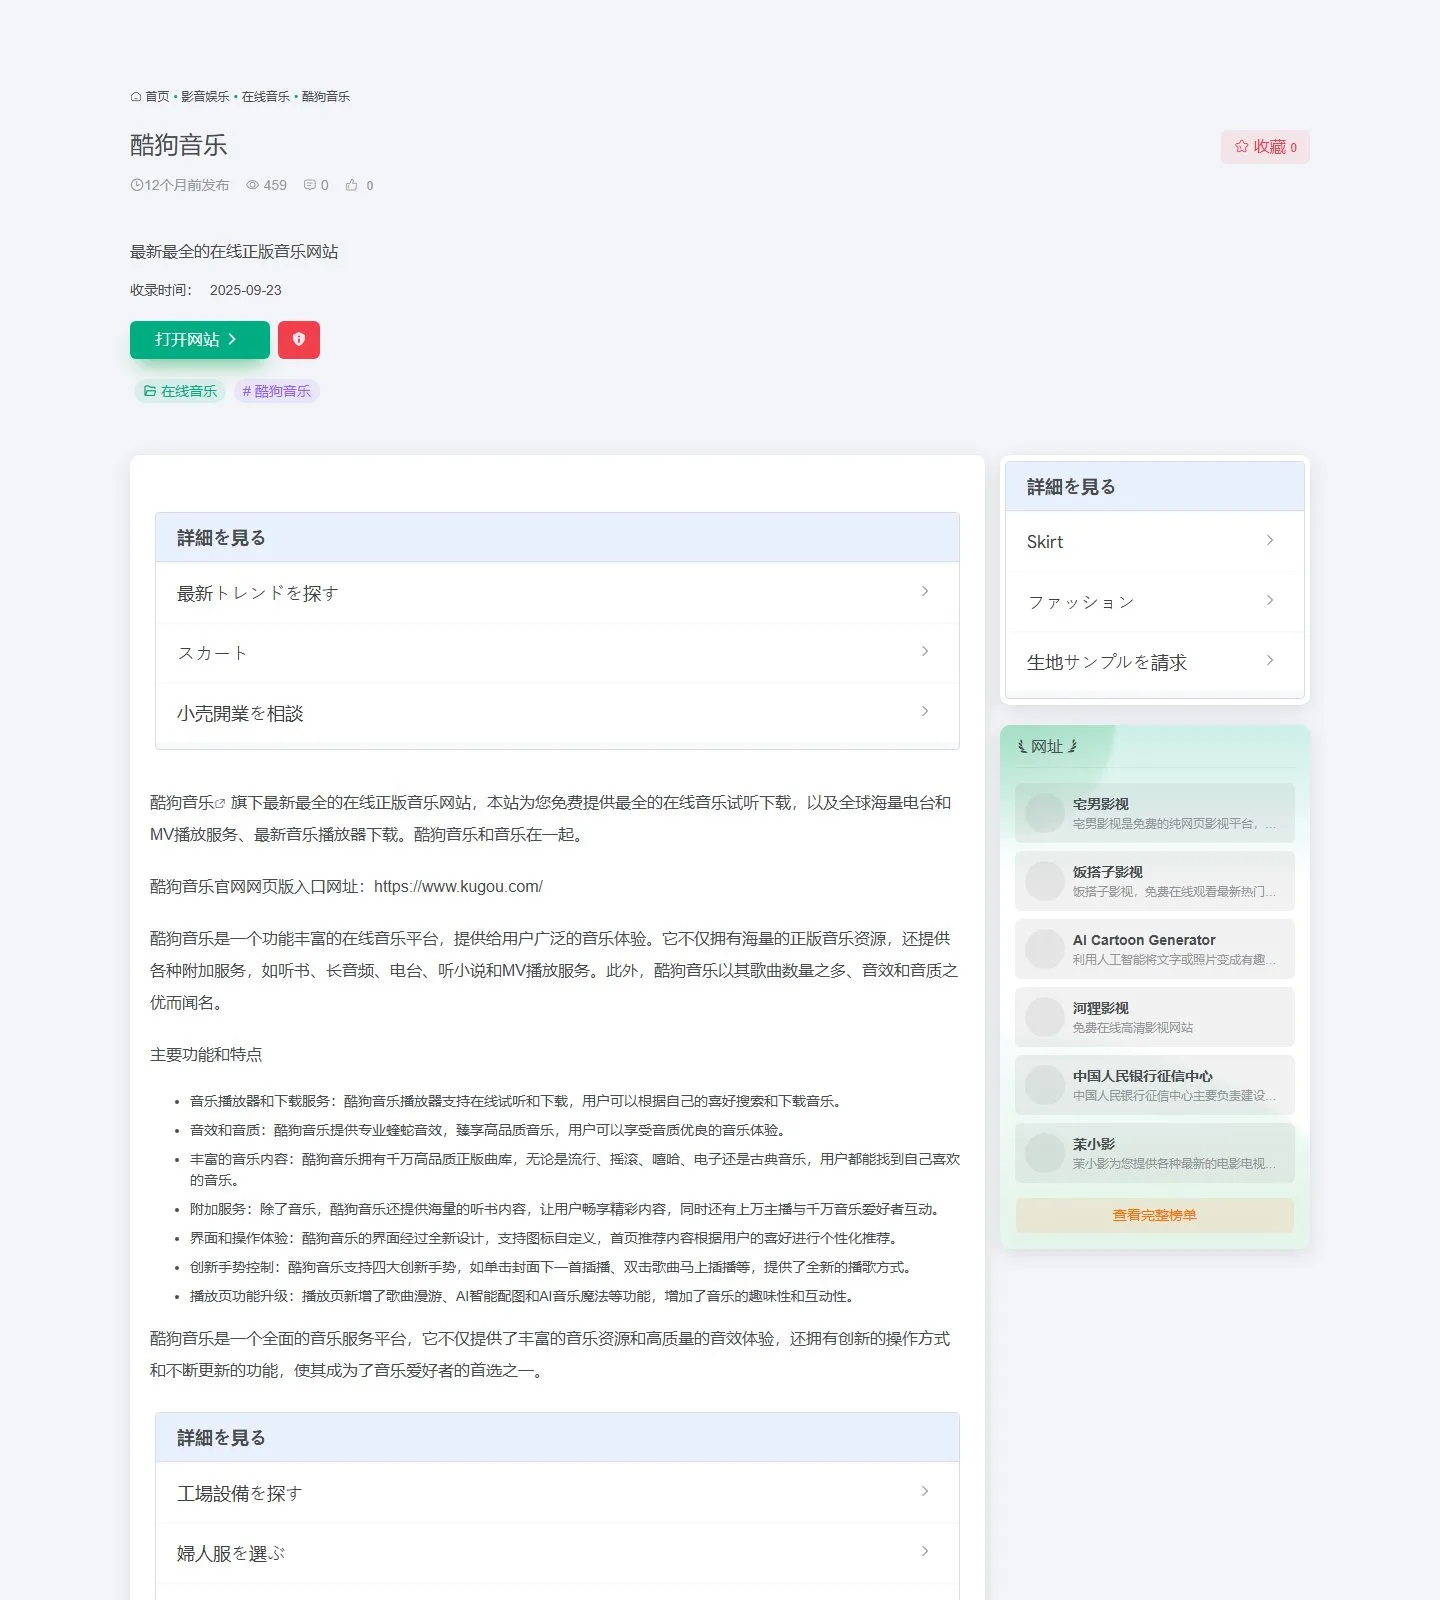Image resolution: width=1440 pixels, height=1600 pixels.
Task: Open 饭搭子影视 site card
Action: pyautogui.click(x=1155, y=881)
